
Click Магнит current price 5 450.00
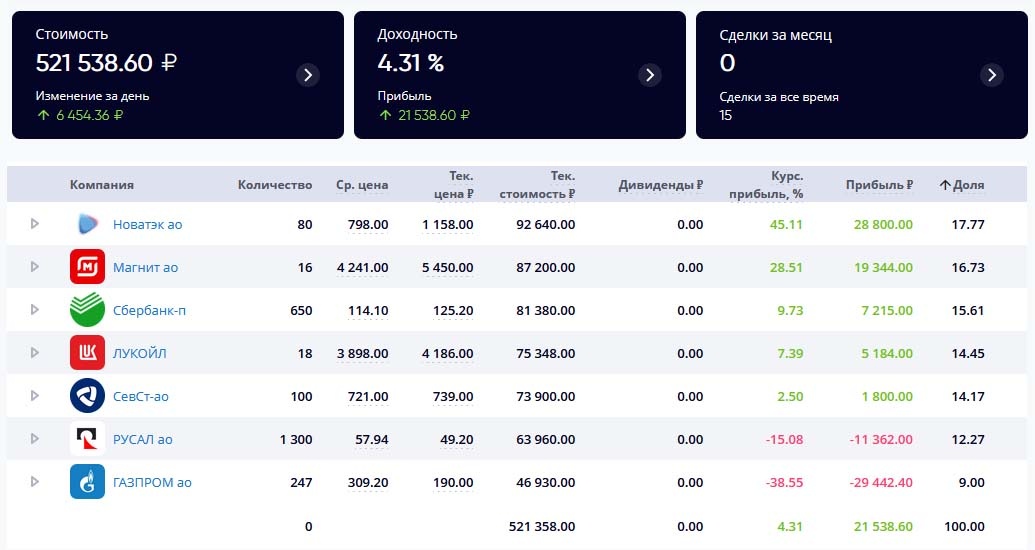pos(448,267)
